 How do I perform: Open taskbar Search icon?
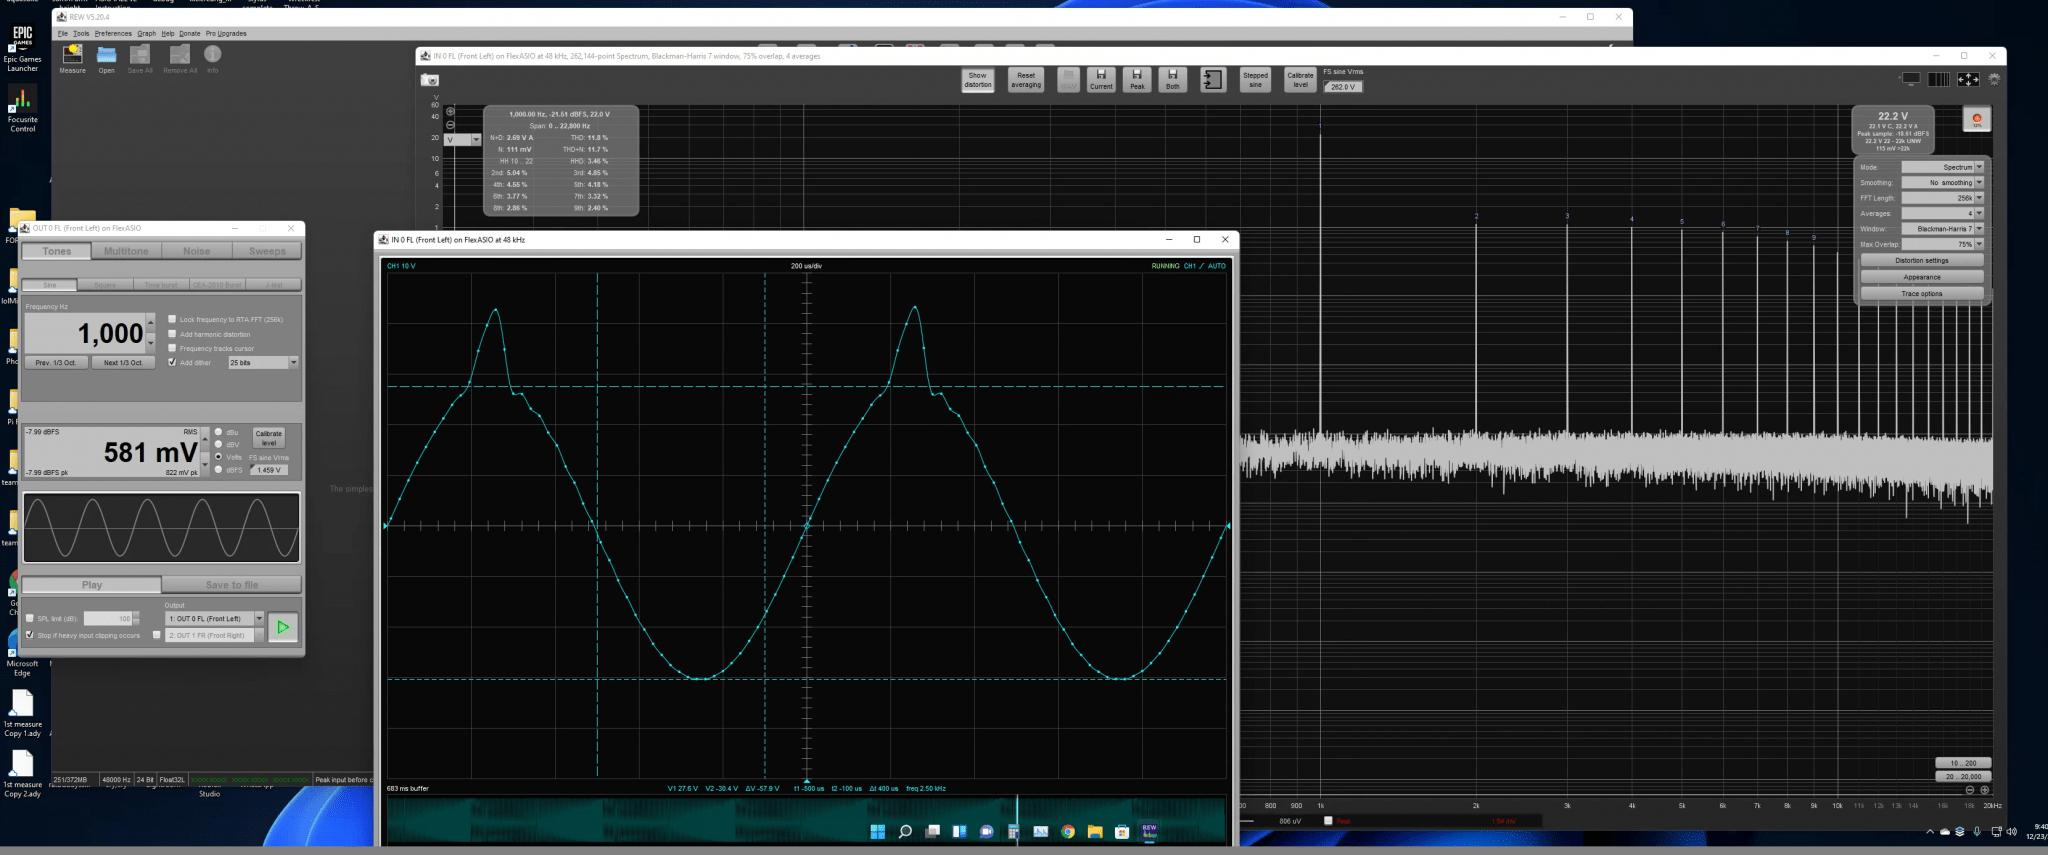coord(905,831)
